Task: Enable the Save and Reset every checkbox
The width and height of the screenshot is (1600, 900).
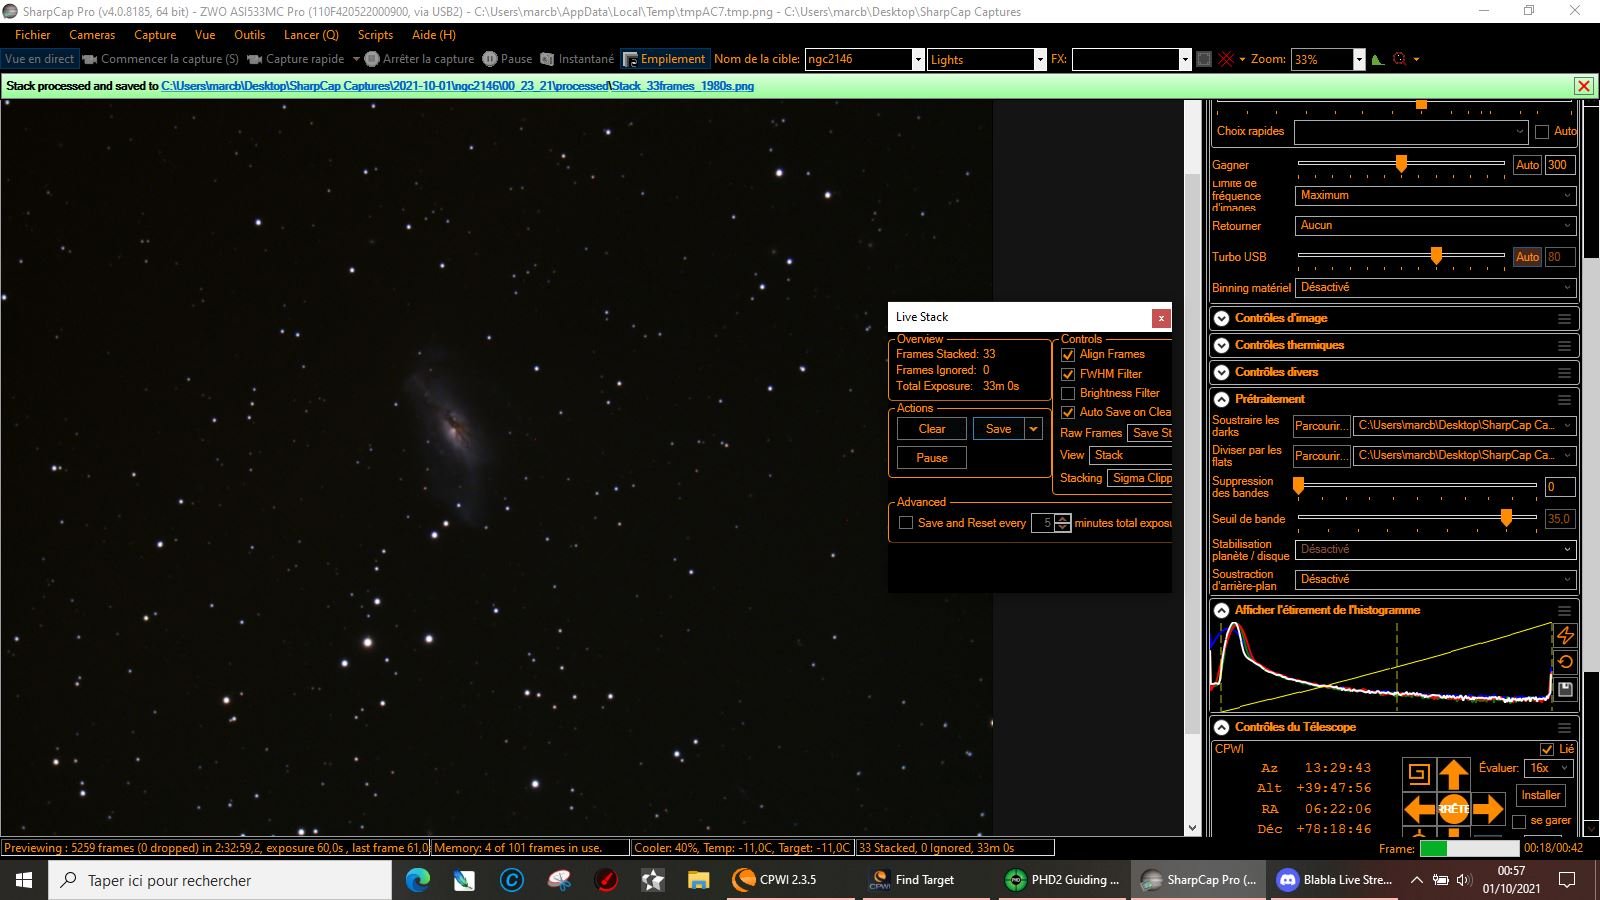Action: 906,523
